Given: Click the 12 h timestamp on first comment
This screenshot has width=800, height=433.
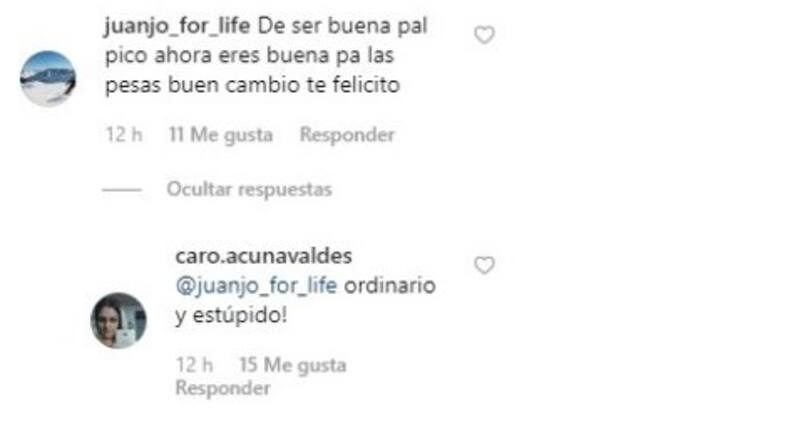Looking at the screenshot, I should 123,135.
